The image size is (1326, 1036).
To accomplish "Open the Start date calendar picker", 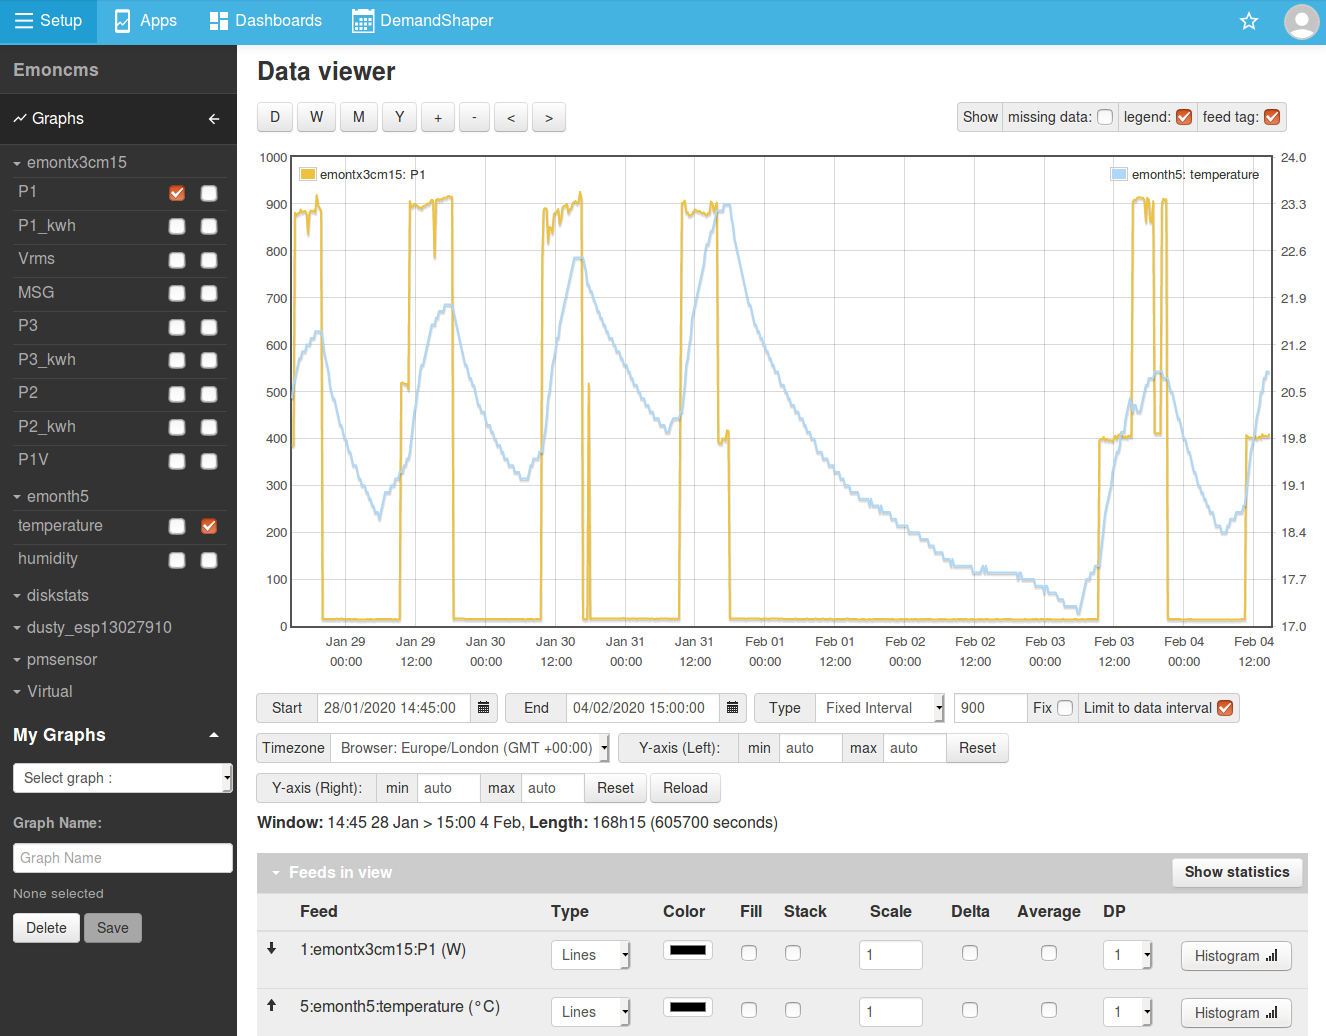I will pyautogui.click(x=483, y=708).
